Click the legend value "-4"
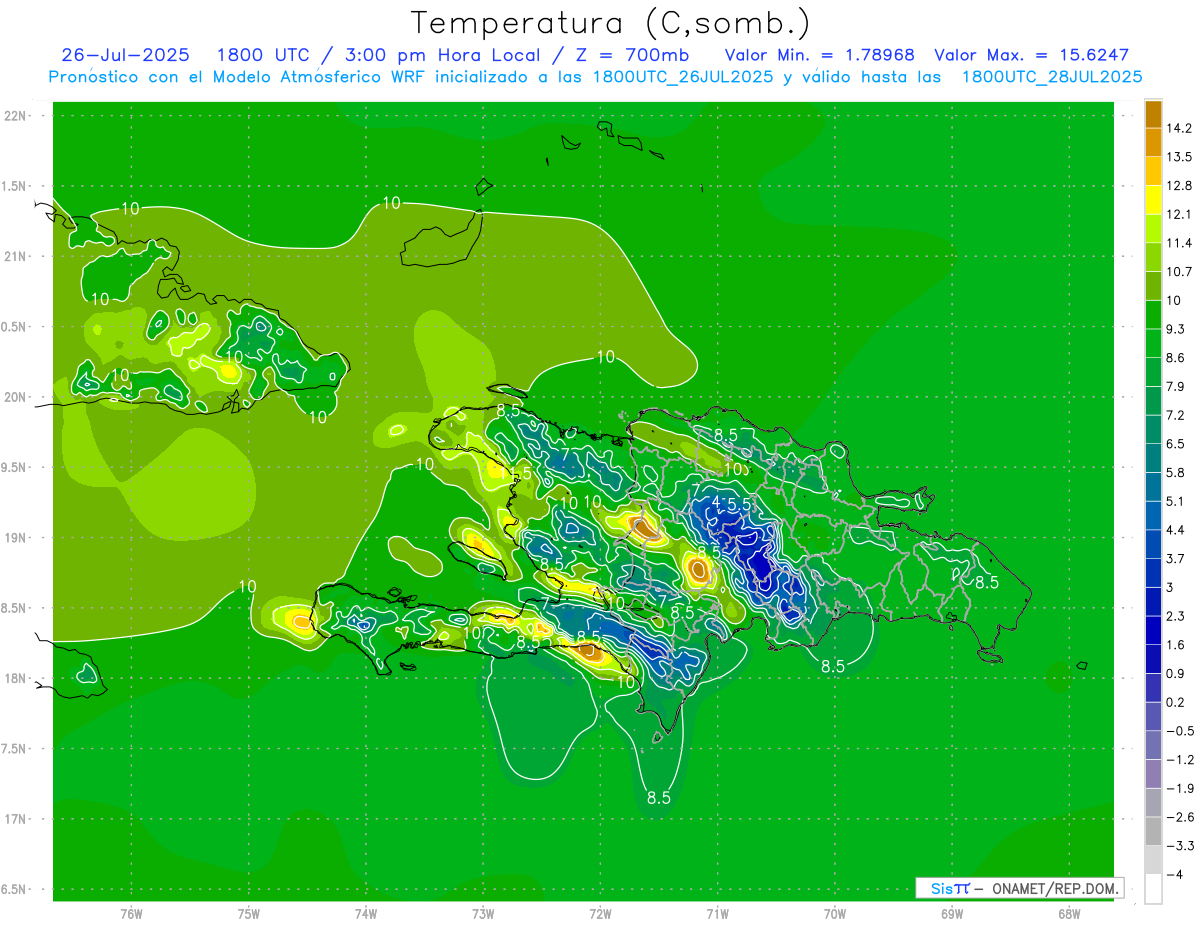The width and height of the screenshot is (1200, 927). (1174, 875)
